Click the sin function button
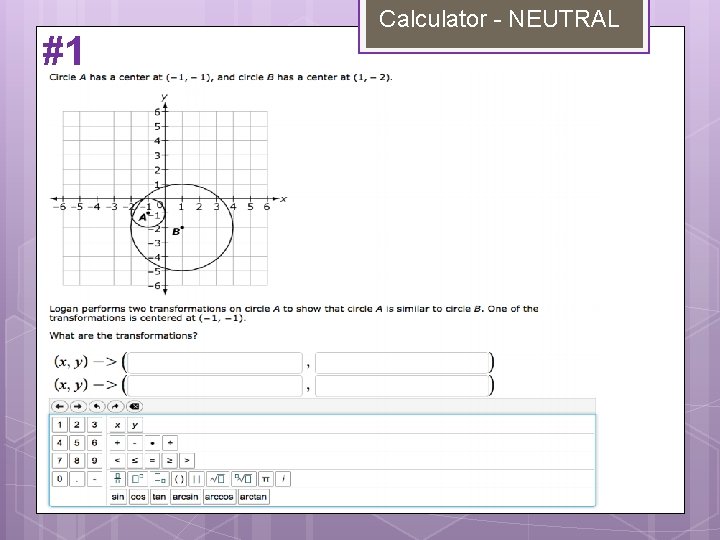Viewport: 720px width, 540px height. pos(118,497)
